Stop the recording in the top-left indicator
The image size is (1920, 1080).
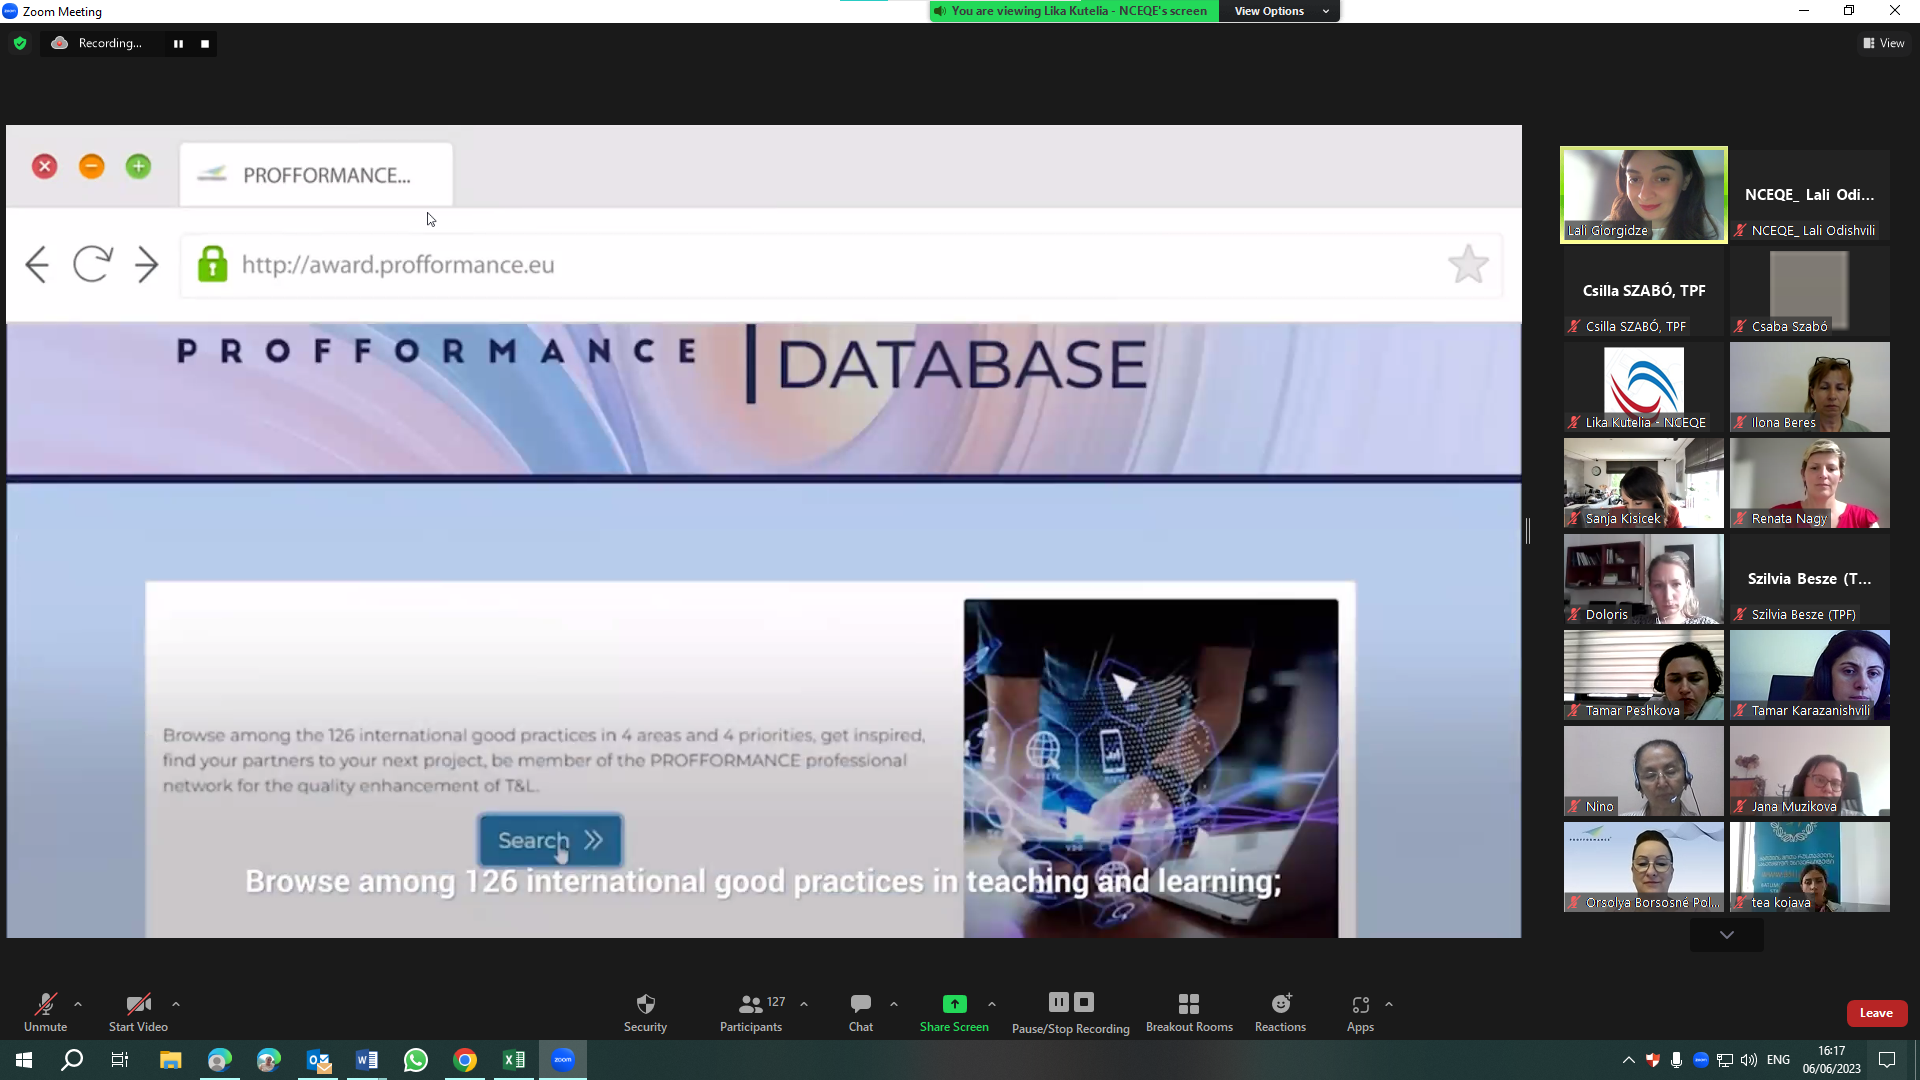tap(205, 43)
